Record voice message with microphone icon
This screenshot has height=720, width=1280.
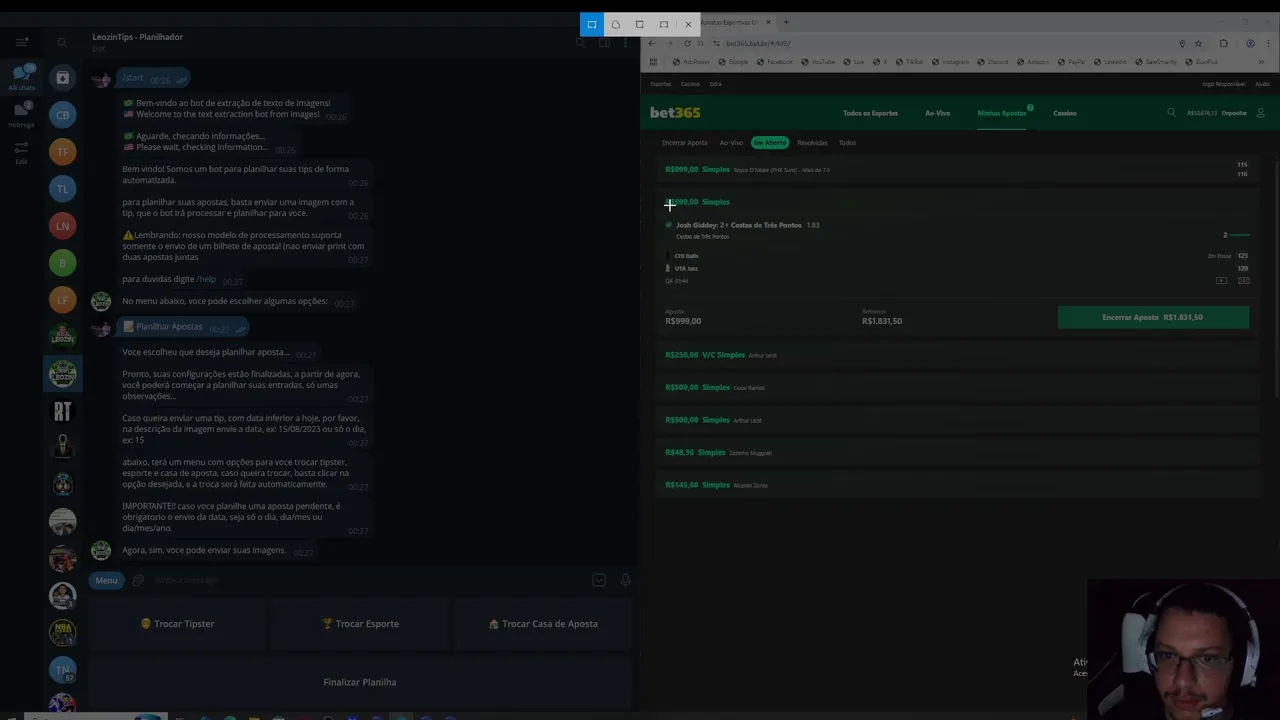click(x=625, y=580)
